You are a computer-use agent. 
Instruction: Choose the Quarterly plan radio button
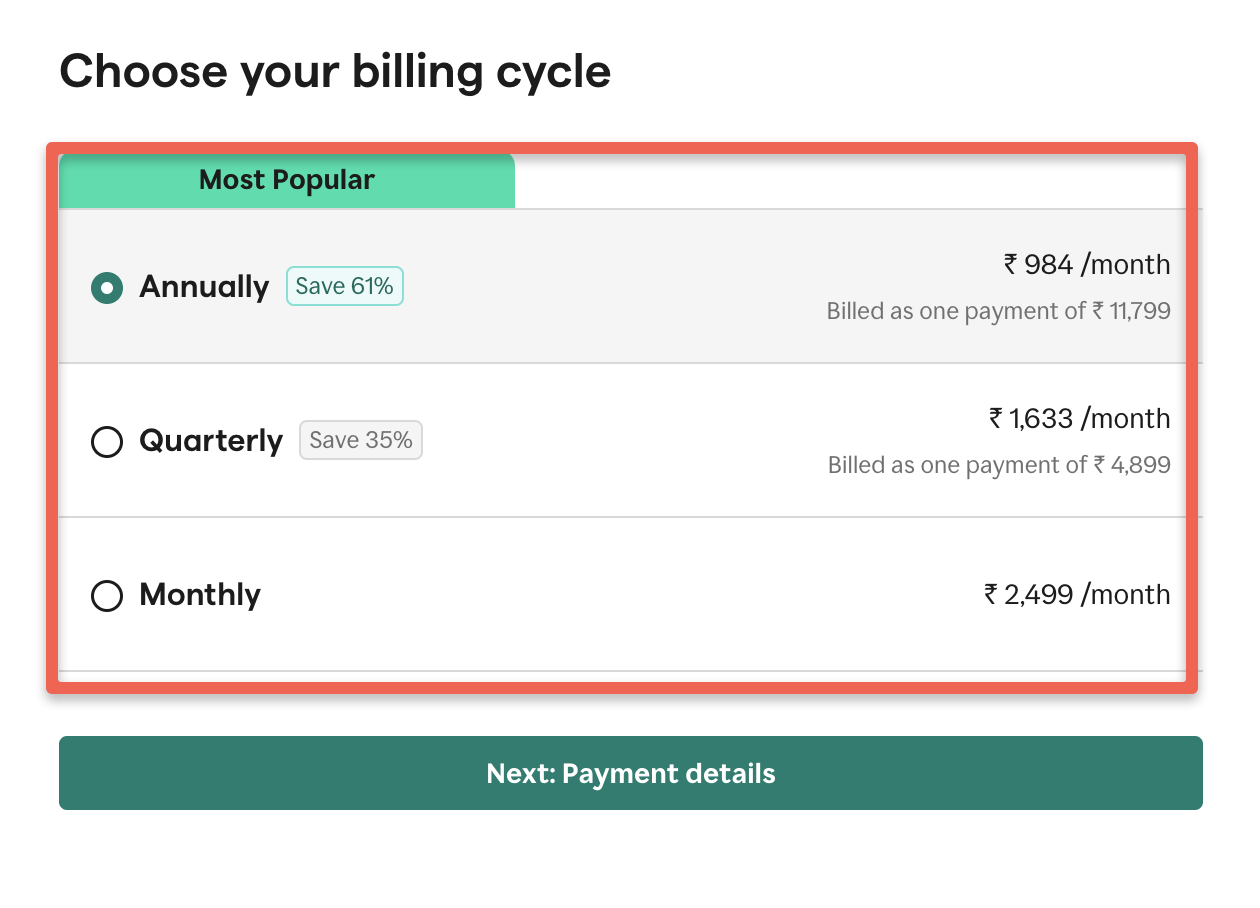pos(107,442)
